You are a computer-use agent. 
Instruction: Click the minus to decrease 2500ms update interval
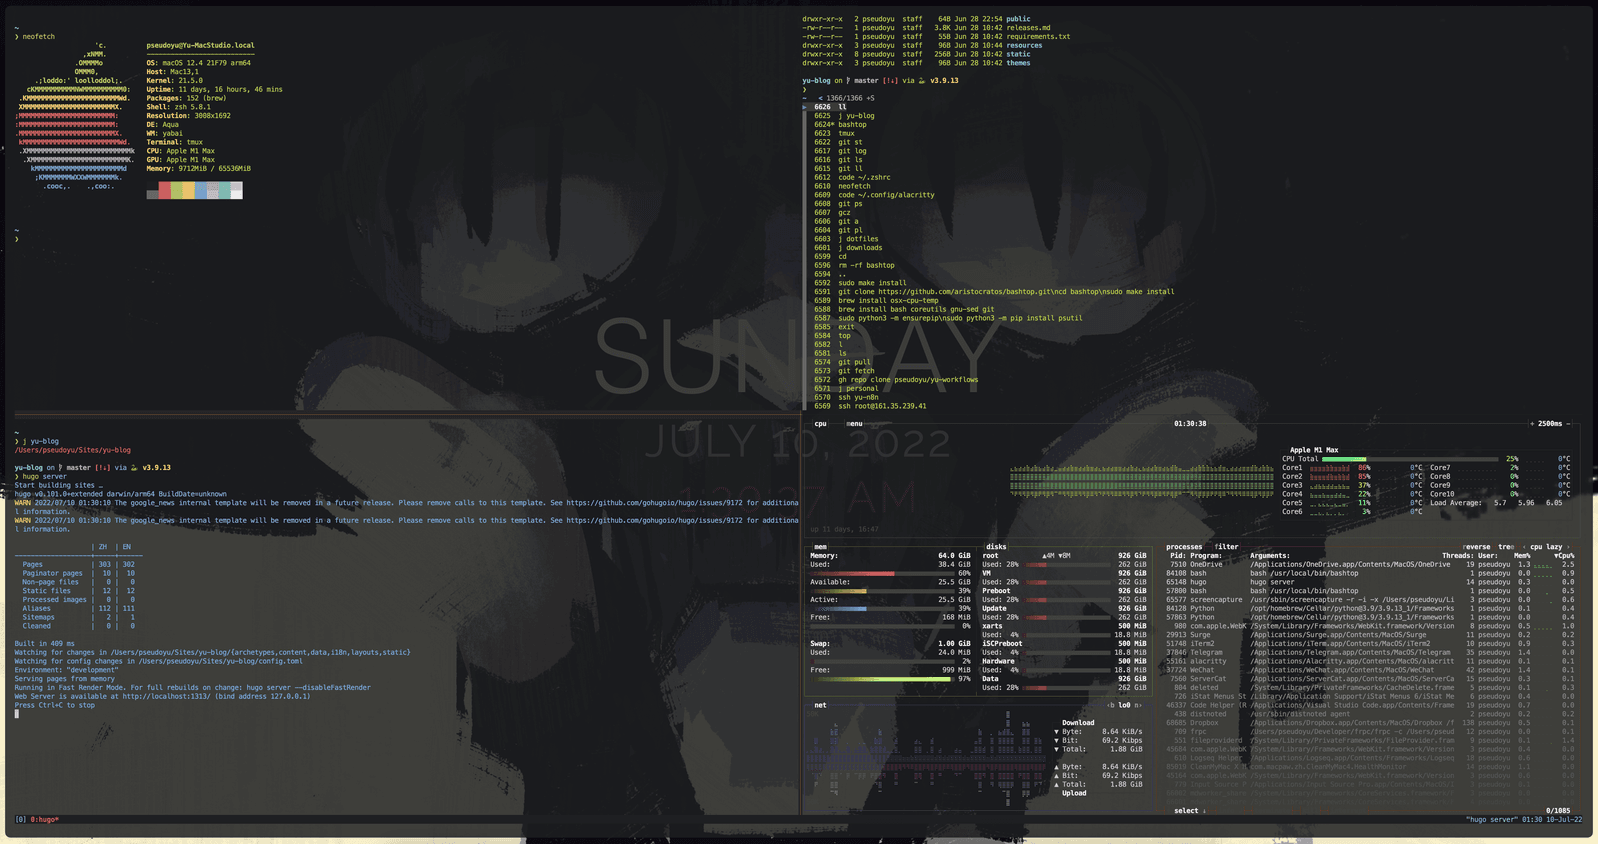click(1567, 424)
